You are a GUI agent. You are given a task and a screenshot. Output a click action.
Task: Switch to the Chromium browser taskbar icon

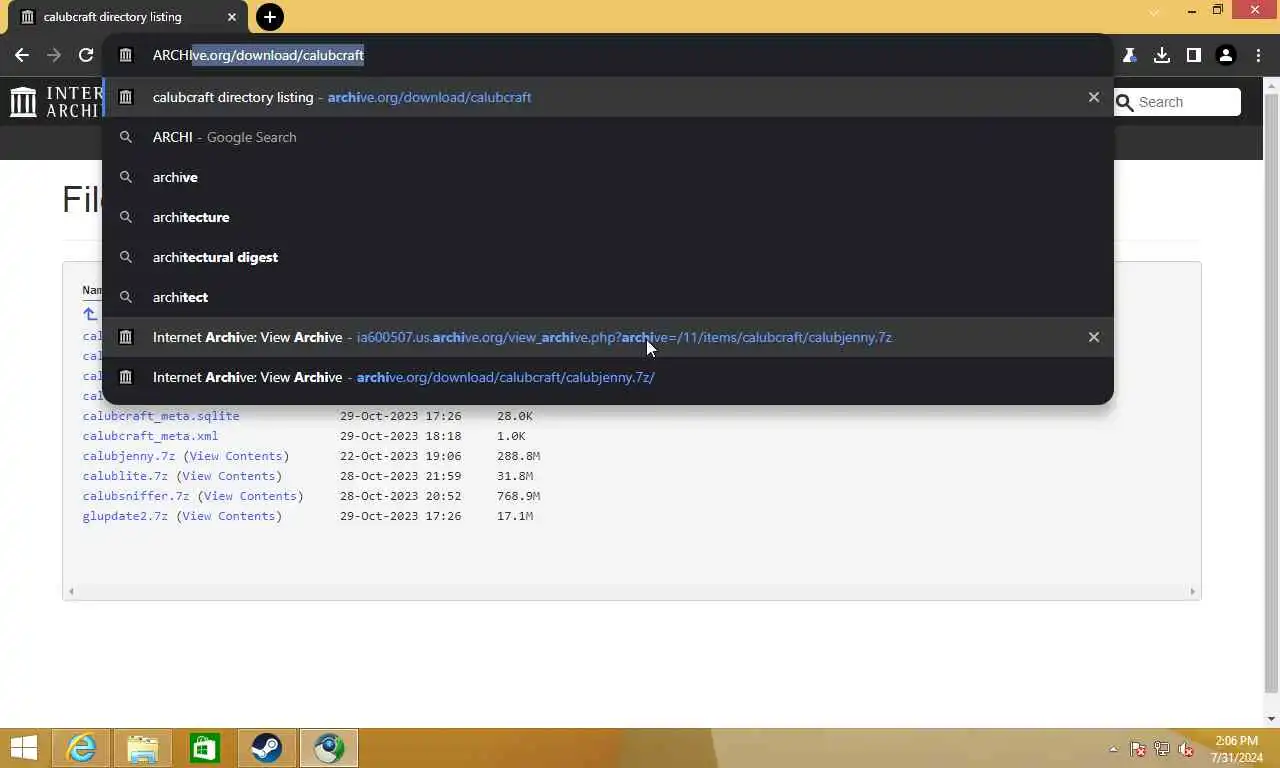329,748
